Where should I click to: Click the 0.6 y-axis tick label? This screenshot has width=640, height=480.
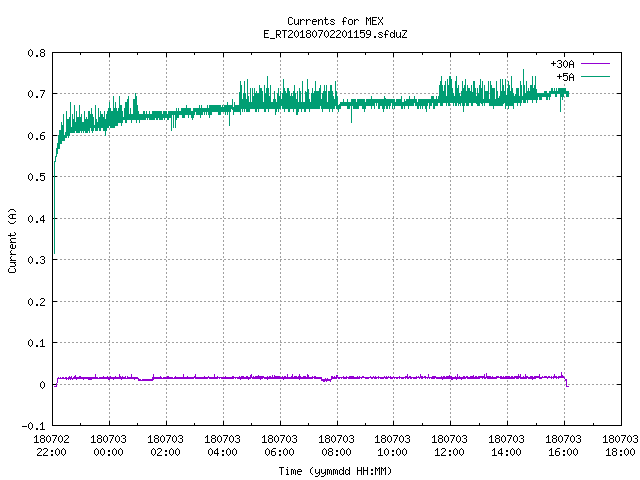(x=36, y=136)
